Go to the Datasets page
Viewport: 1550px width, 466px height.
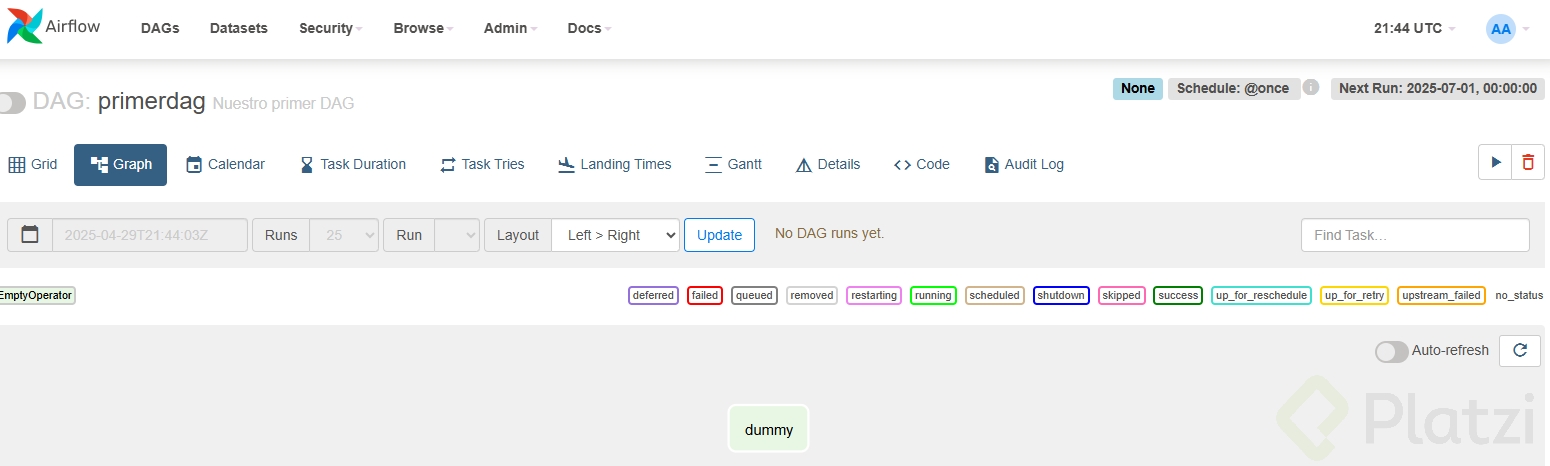[239, 28]
